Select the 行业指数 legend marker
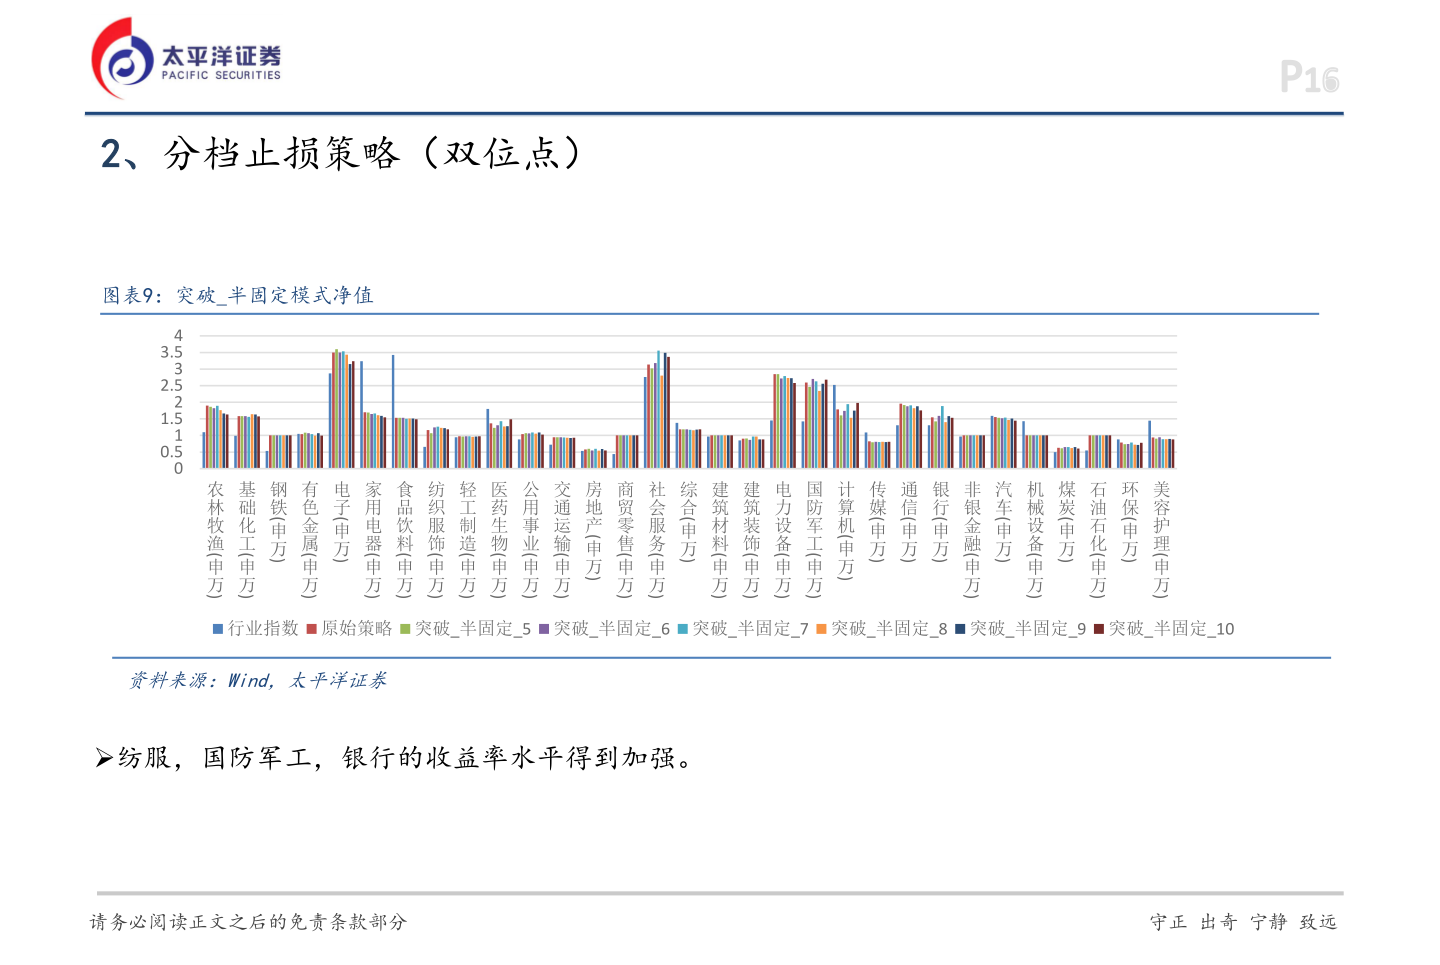This screenshot has height=965, width=1440. [216, 629]
